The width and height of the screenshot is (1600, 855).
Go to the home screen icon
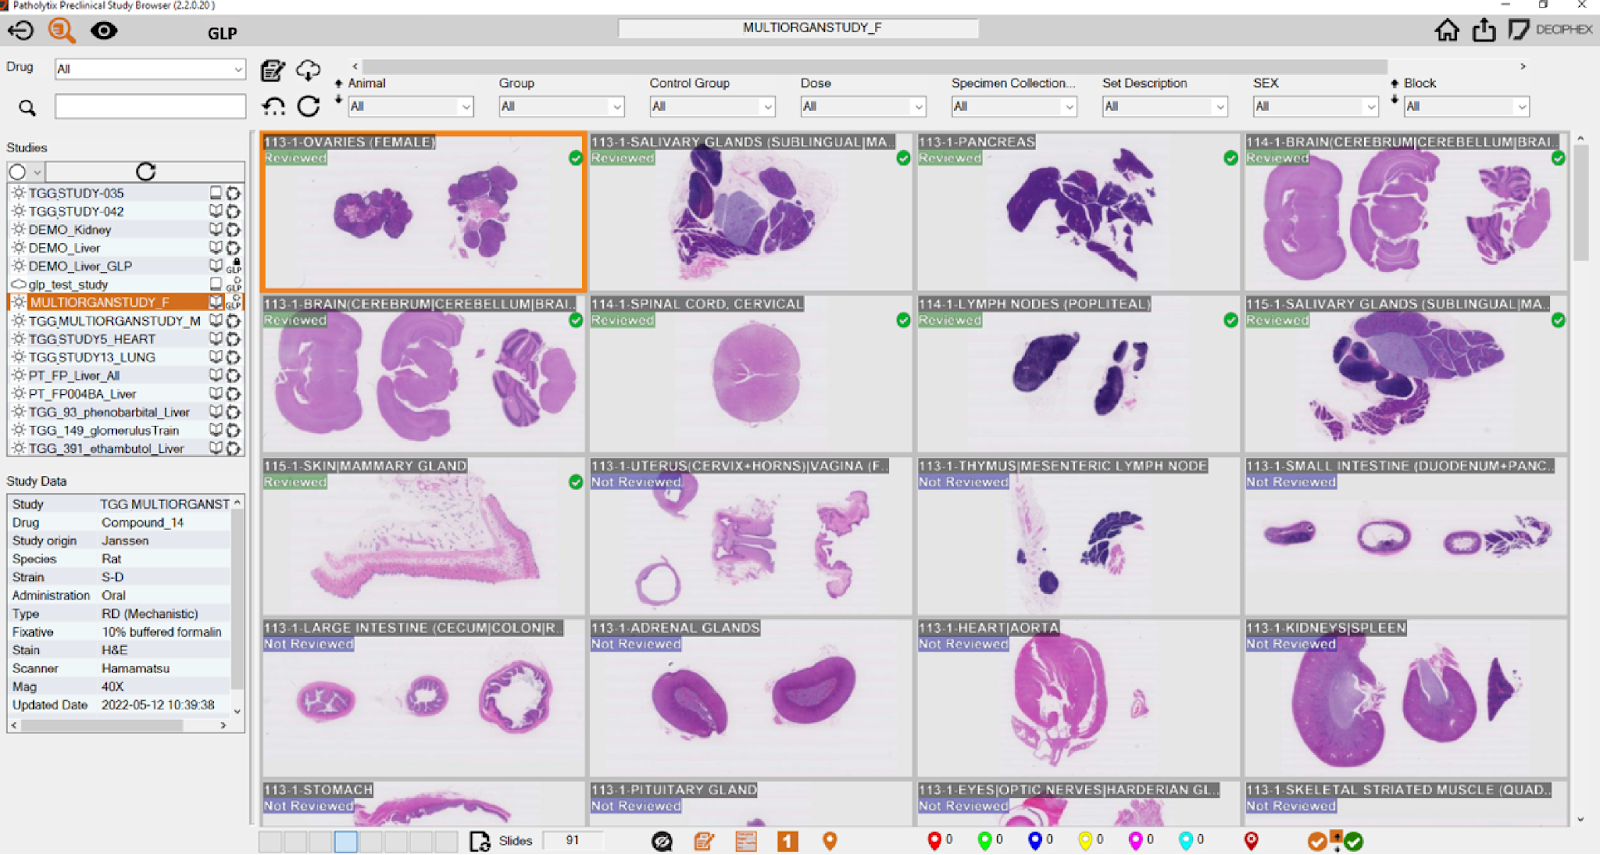click(x=1447, y=30)
